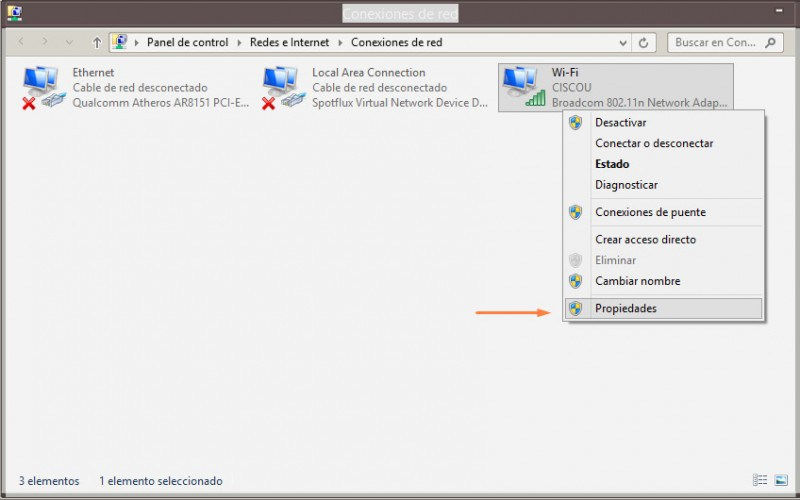The height and width of the screenshot is (500, 800).
Task: Expand arrow before Panel de control breadcrumb
Action: 136,43
